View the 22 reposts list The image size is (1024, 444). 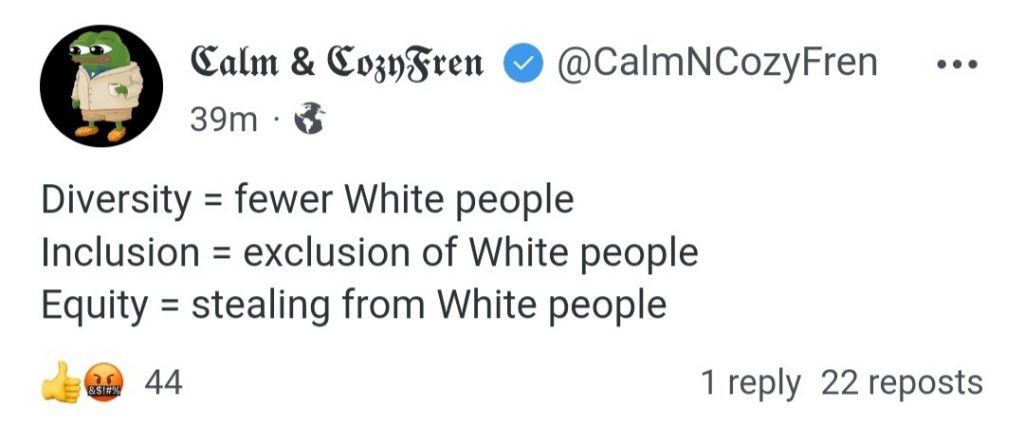tap(901, 382)
